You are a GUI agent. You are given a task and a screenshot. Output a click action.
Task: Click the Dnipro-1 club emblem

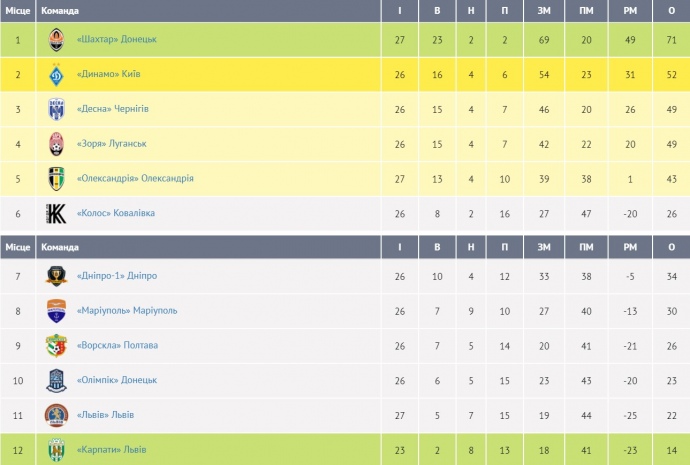pos(57,276)
